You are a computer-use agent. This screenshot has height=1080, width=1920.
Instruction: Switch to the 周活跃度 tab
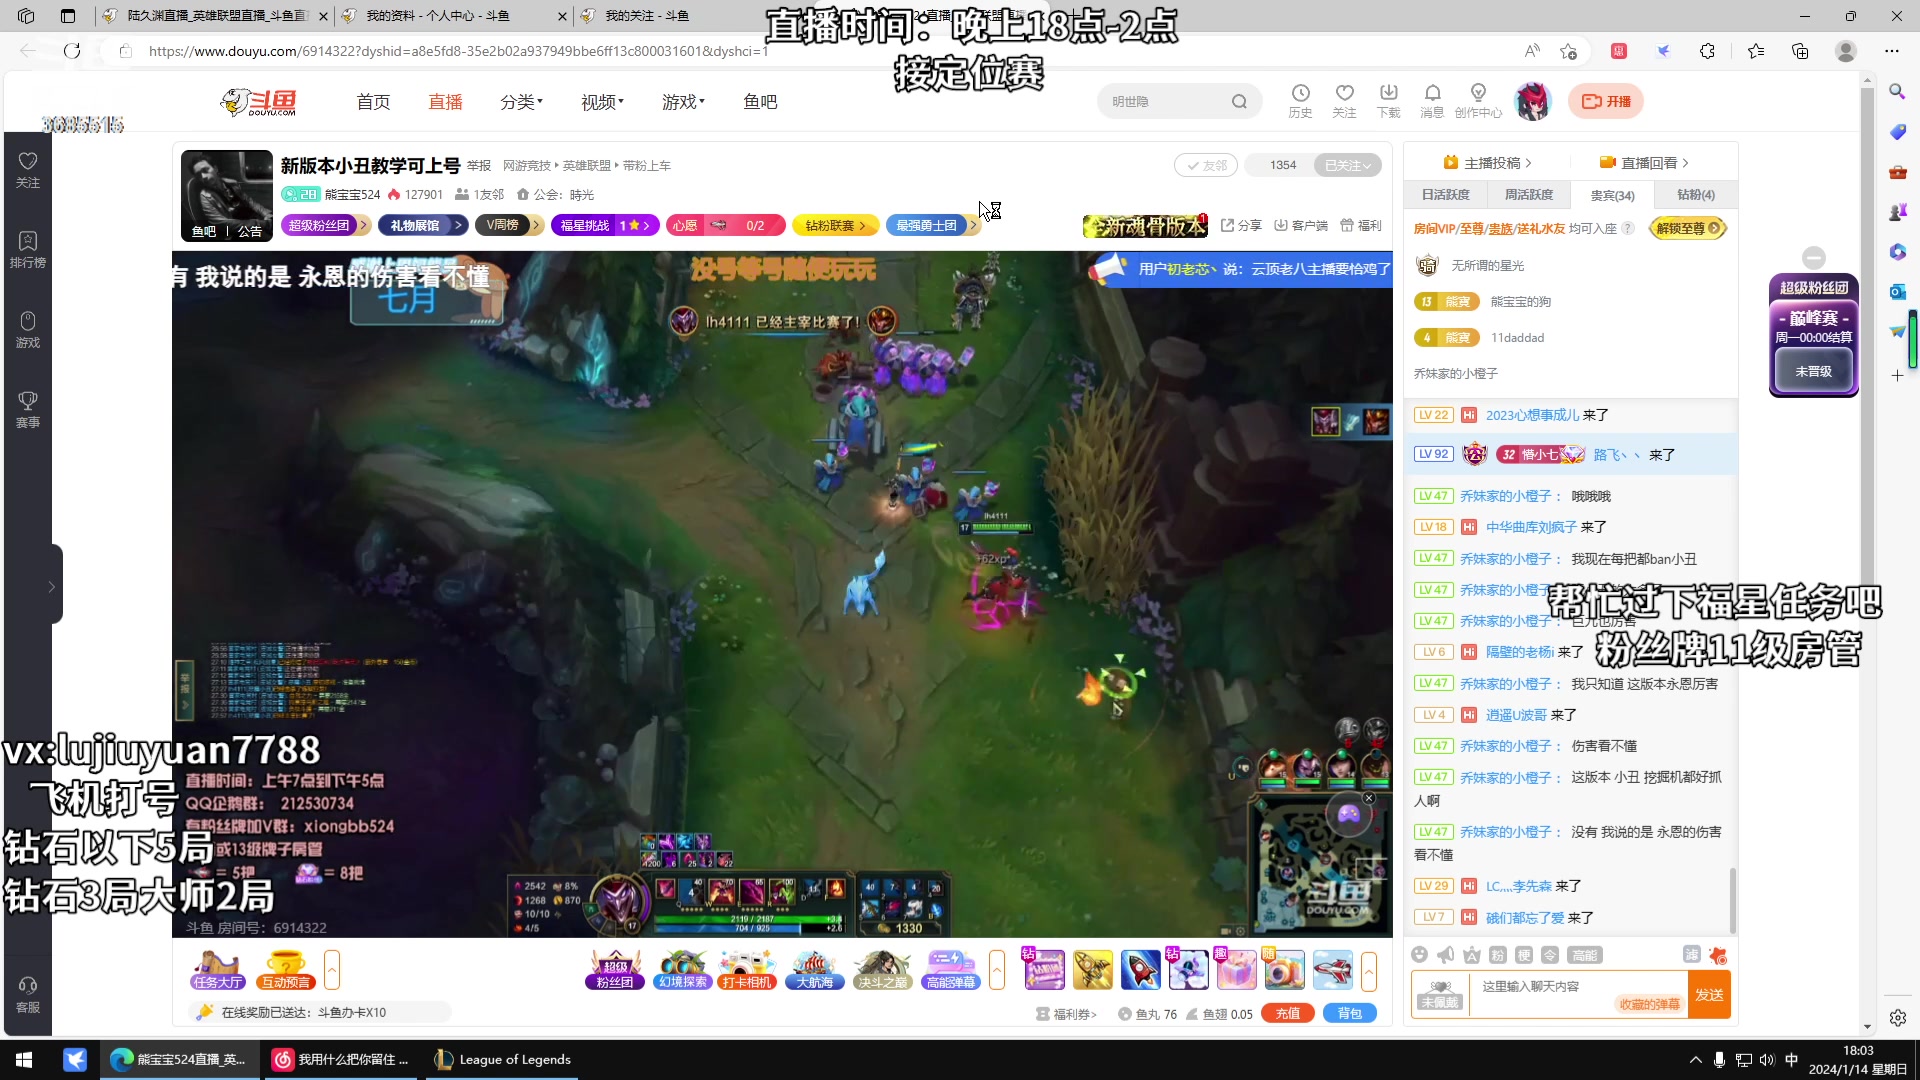coord(1529,195)
